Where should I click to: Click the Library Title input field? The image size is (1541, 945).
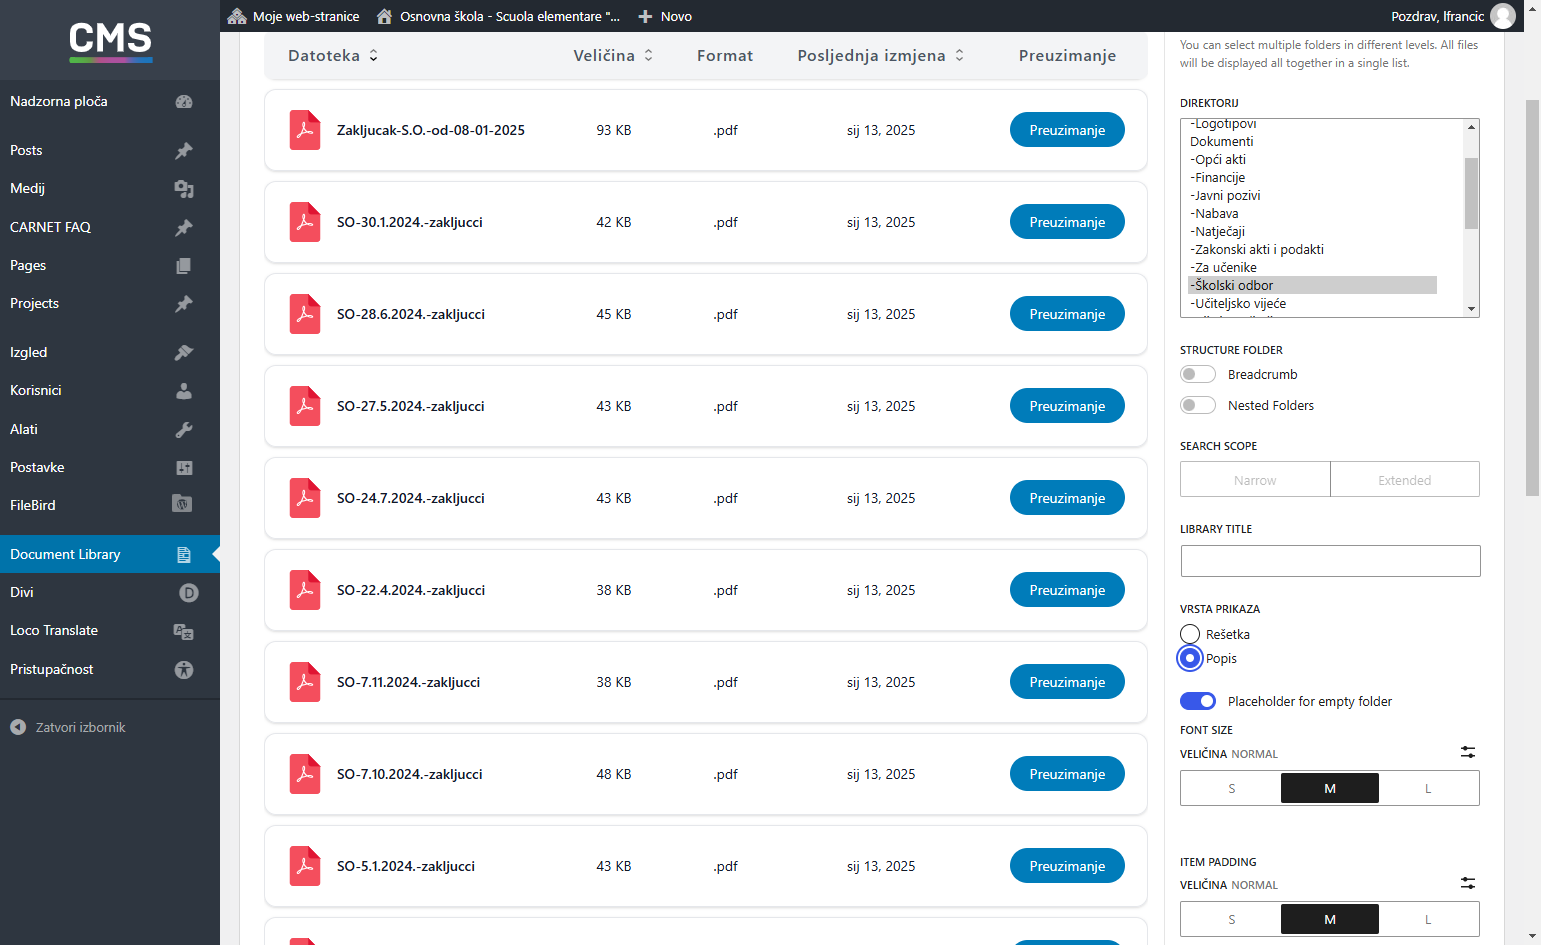point(1330,561)
